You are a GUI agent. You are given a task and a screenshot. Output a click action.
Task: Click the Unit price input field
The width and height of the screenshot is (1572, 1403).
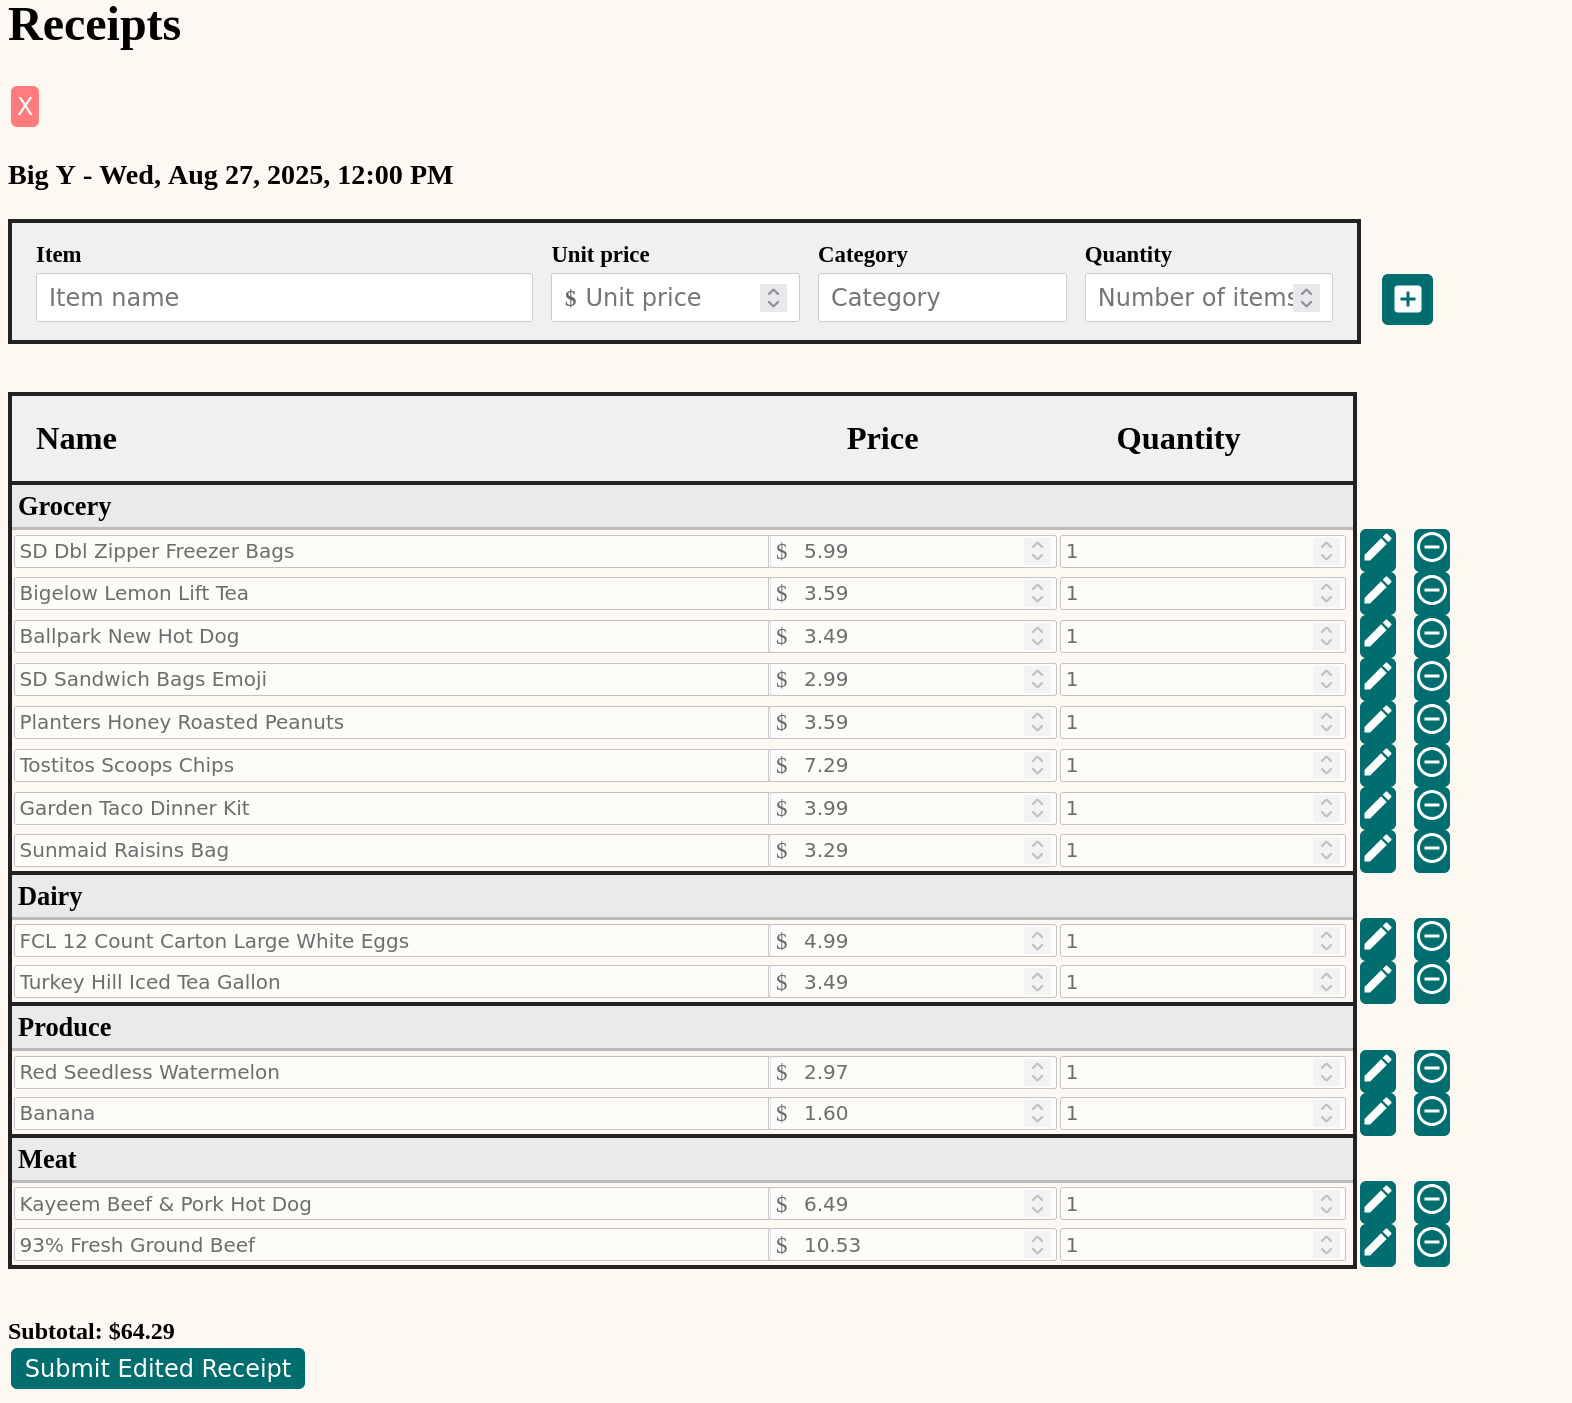pos(675,297)
